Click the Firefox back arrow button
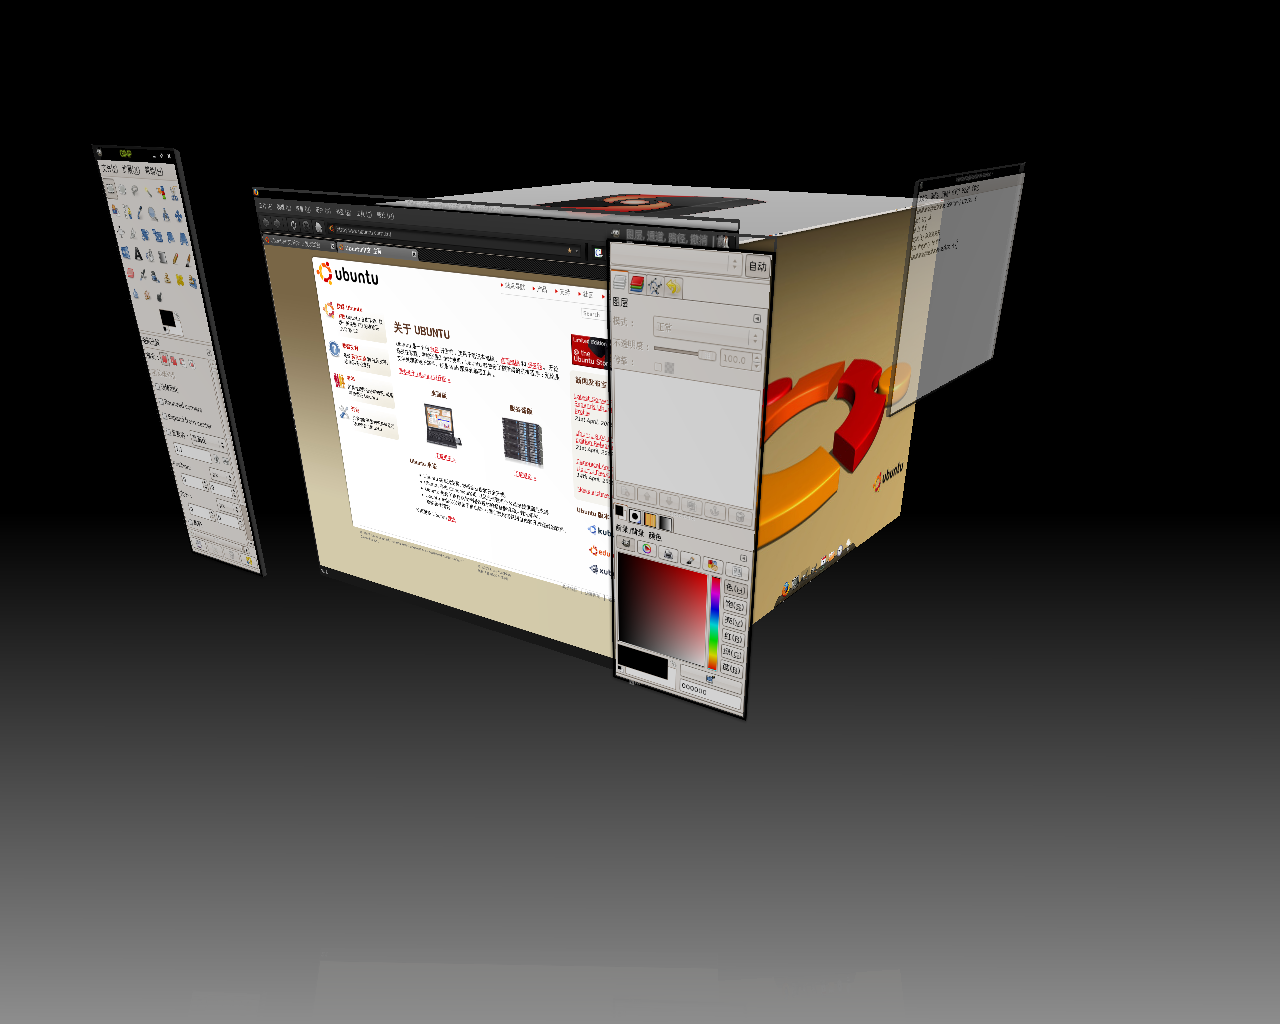This screenshot has height=1024, width=1280. pyautogui.click(x=266, y=222)
